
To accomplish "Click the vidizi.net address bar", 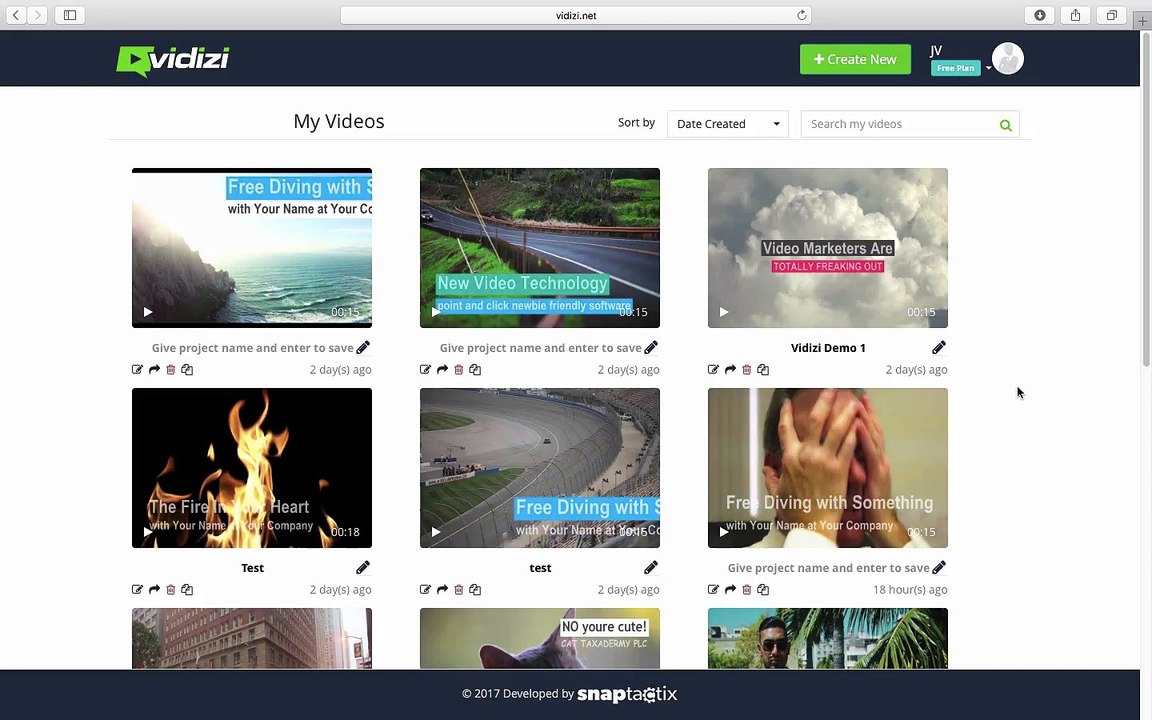I will pos(576,15).
